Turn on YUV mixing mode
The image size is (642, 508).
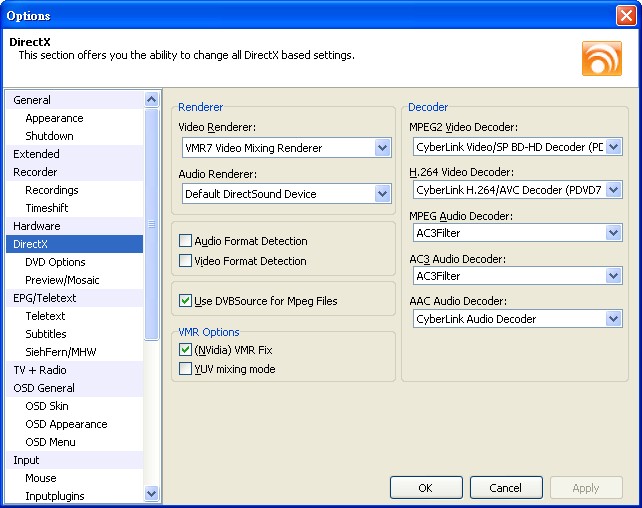(185, 369)
